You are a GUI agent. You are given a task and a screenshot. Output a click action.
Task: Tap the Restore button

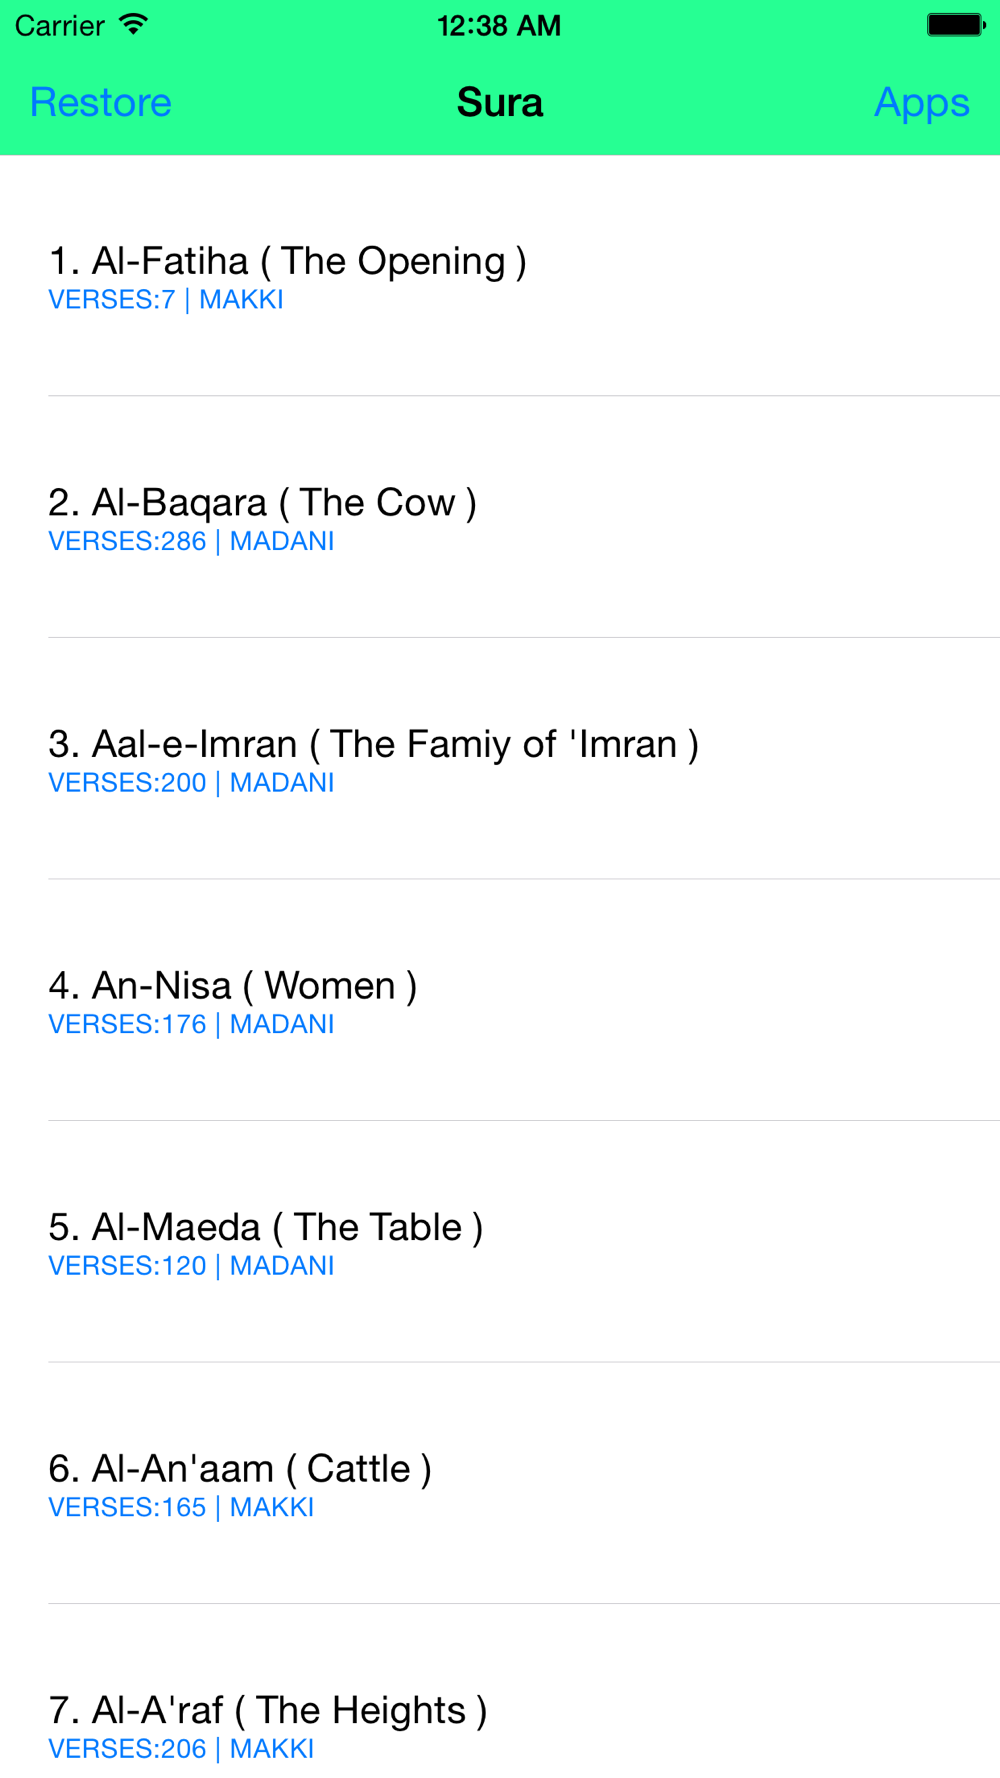coord(101,103)
